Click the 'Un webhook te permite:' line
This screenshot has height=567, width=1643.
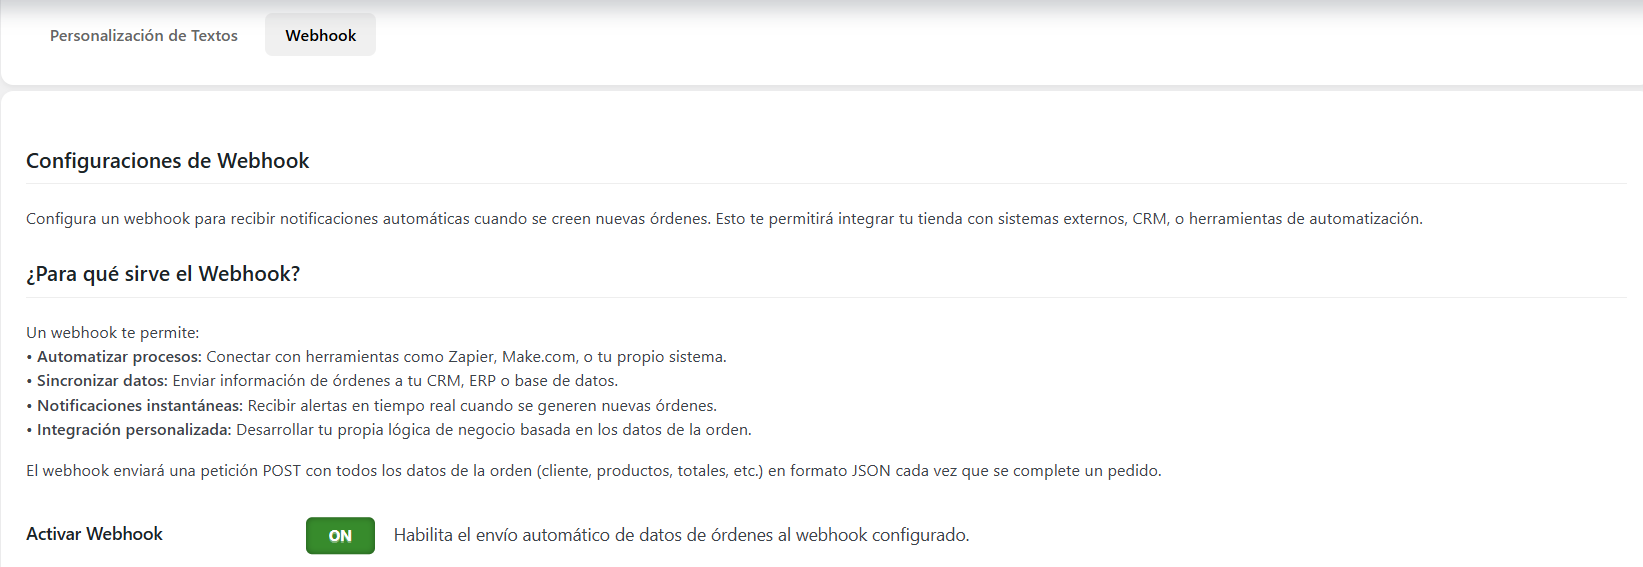pyautogui.click(x=113, y=333)
